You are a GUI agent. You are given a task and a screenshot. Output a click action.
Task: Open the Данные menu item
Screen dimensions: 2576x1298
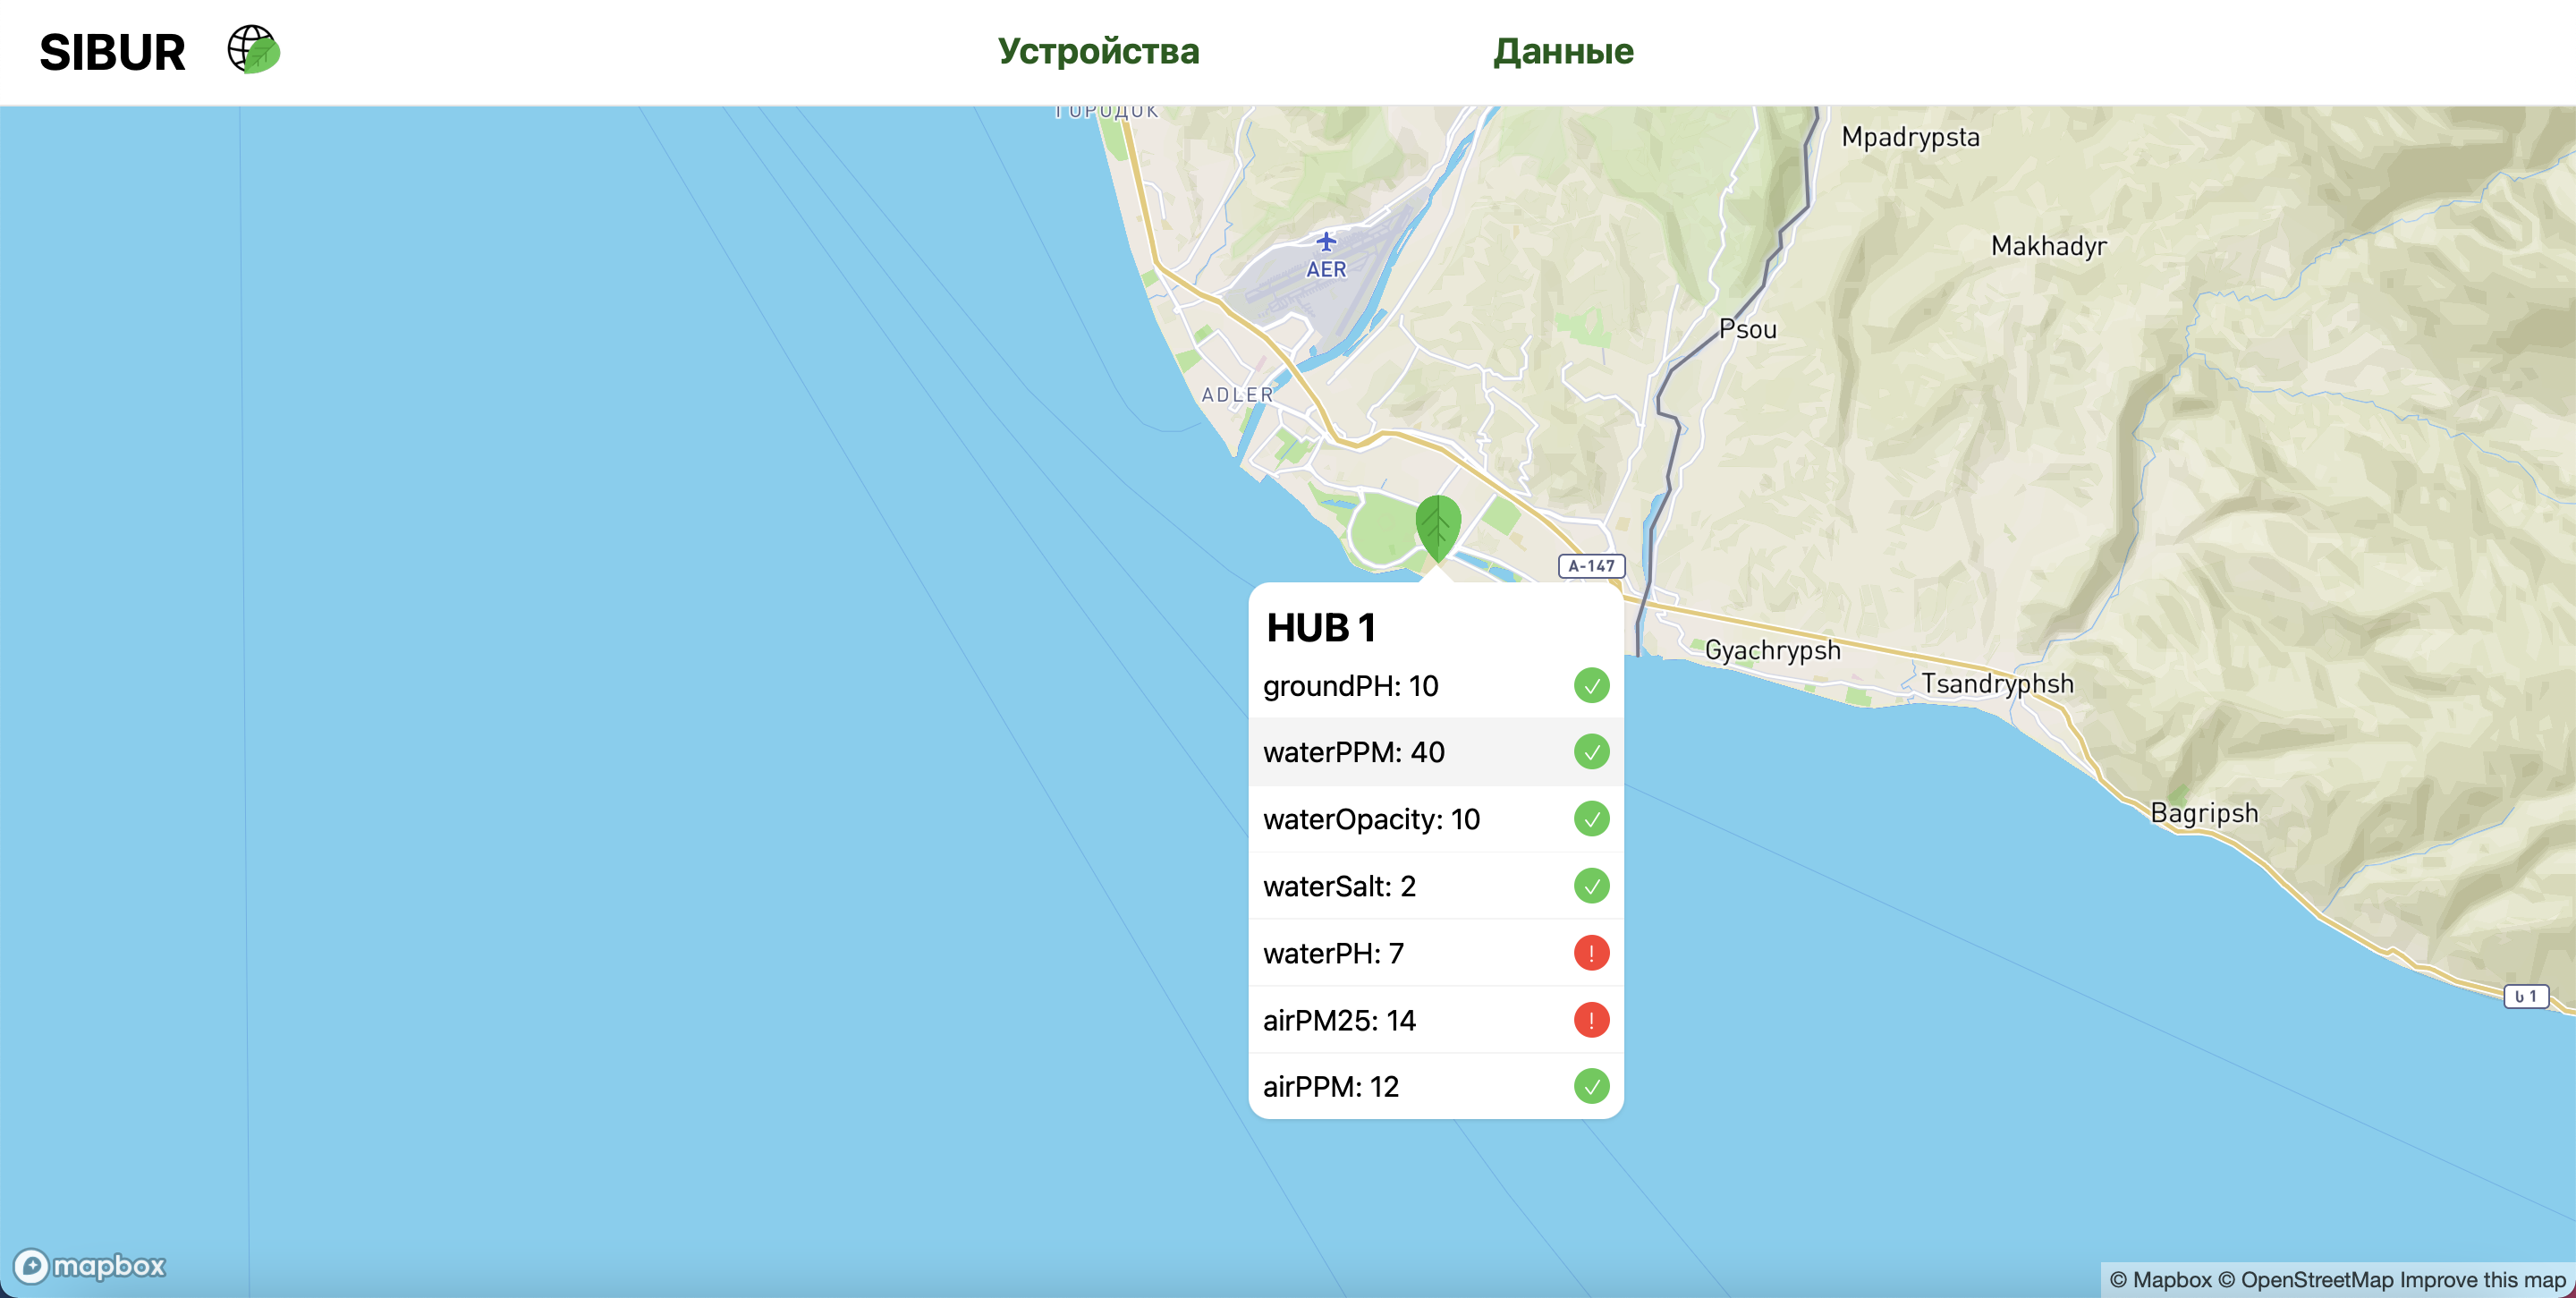[x=1563, y=51]
